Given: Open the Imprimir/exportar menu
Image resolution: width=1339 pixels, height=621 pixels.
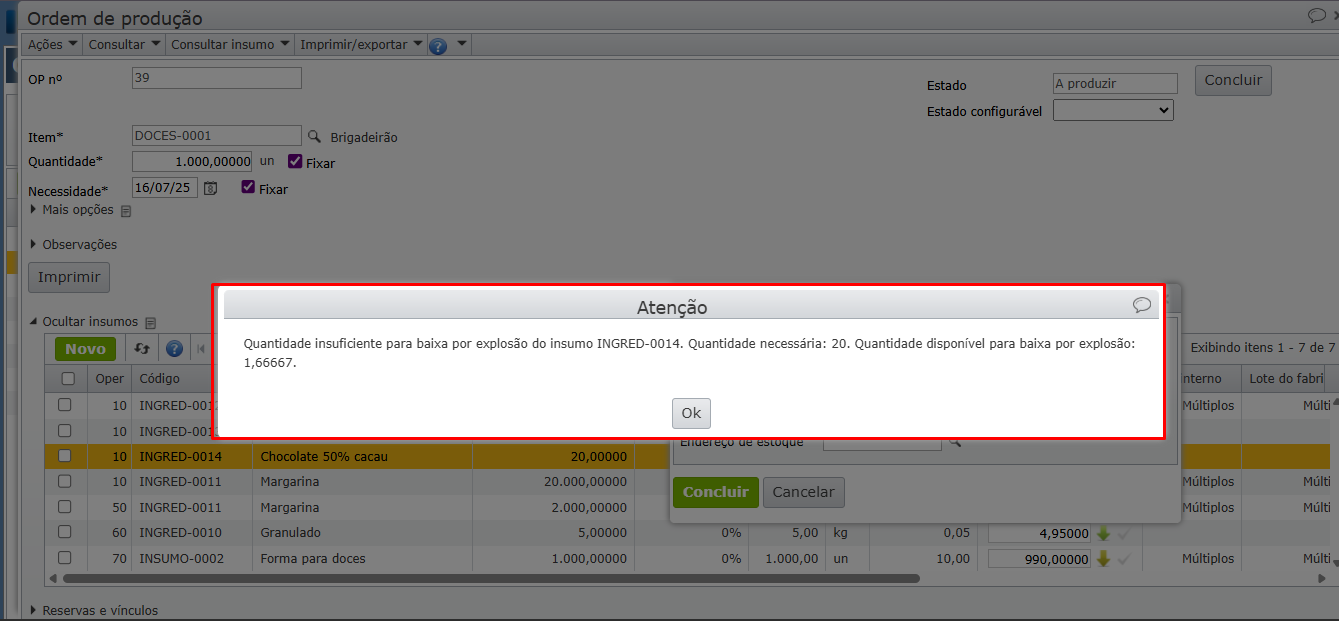Looking at the screenshot, I should tap(361, 44).
